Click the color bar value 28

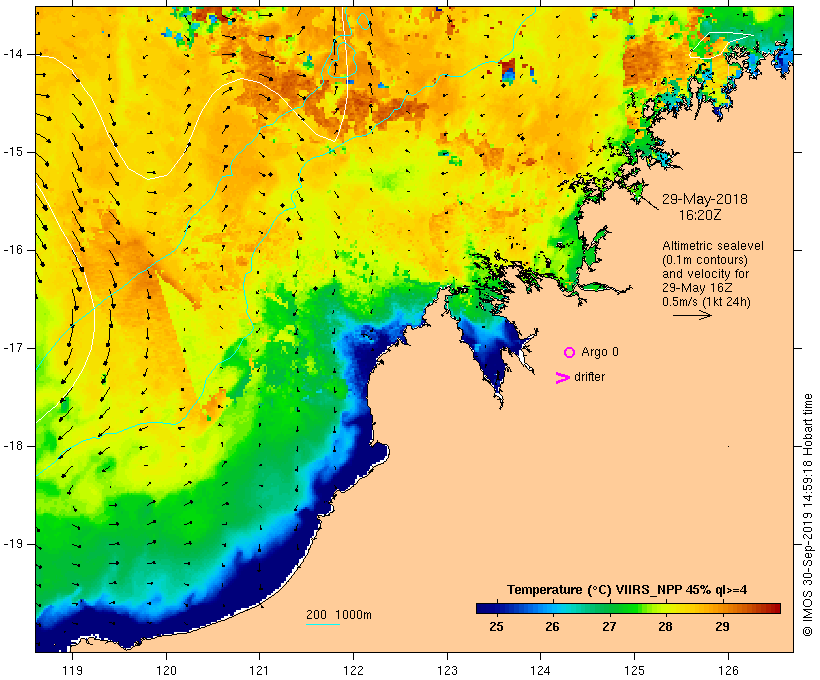(665, 626)
